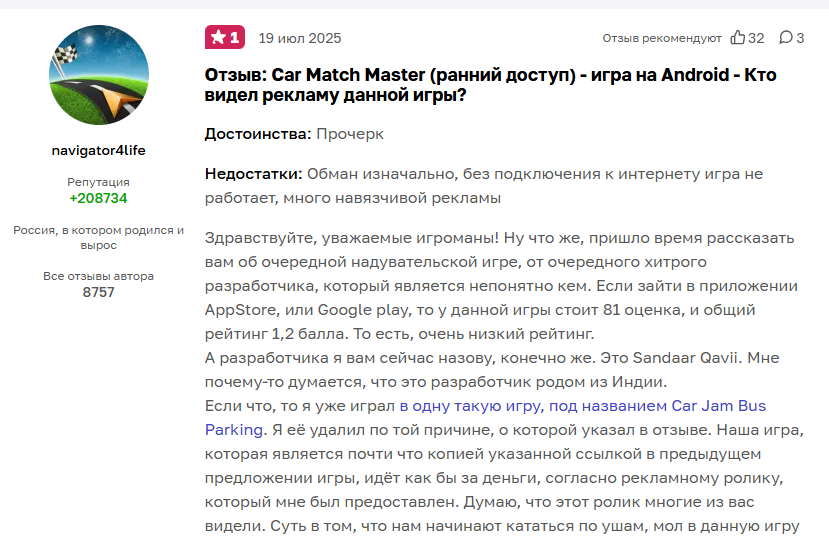The image size is (829, 539).
Task: Click the reputation value +208734
Action: point(98,198)
